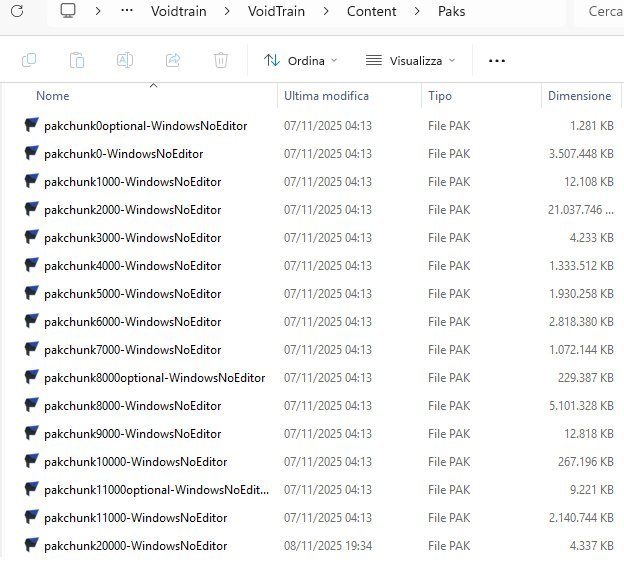
Task: Click the file icon of pakchunk4000-WindowsNoEditor
Action: point(31,265)
